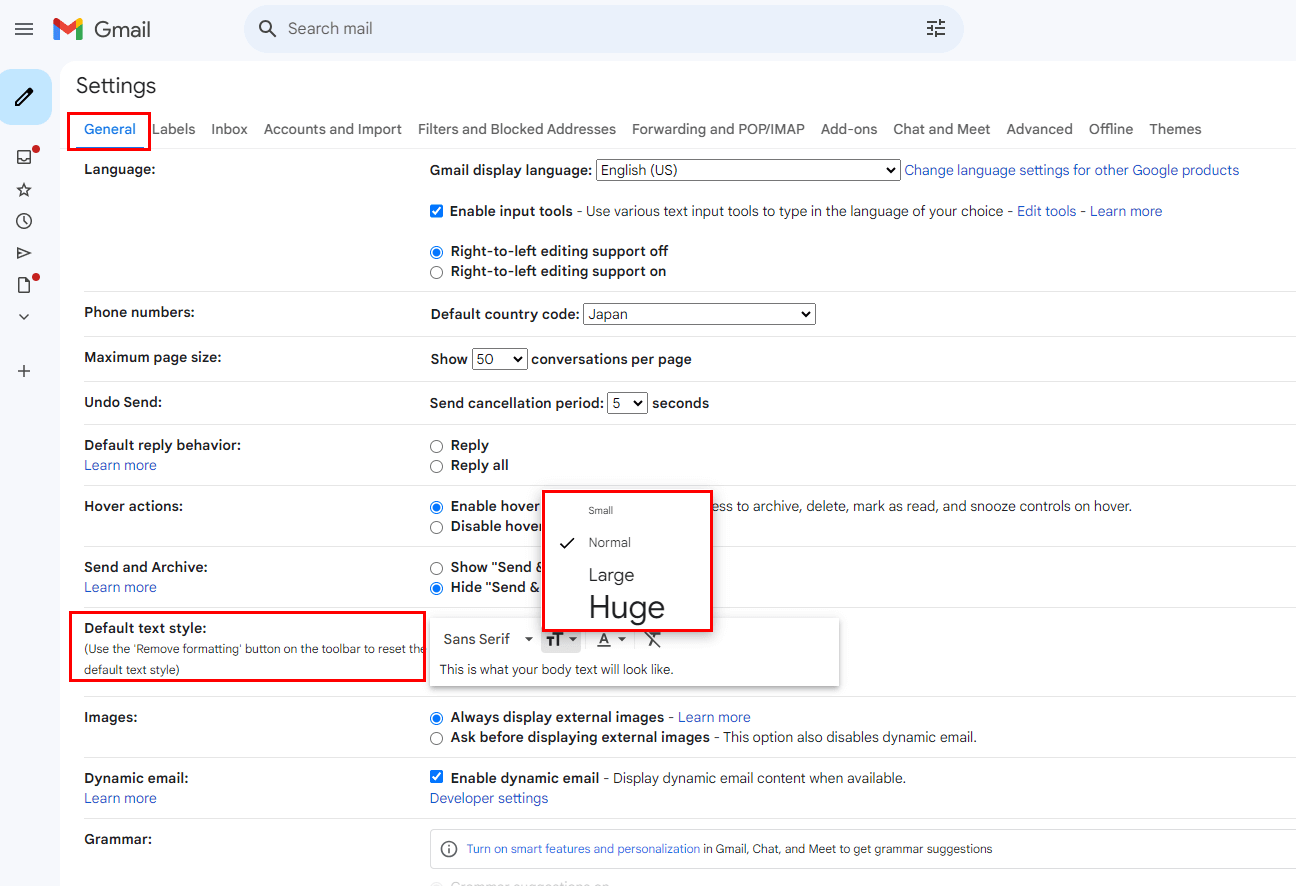Select the Reply all radio button
Screen dimensions: 1296x886
click(x=436, y=466)
